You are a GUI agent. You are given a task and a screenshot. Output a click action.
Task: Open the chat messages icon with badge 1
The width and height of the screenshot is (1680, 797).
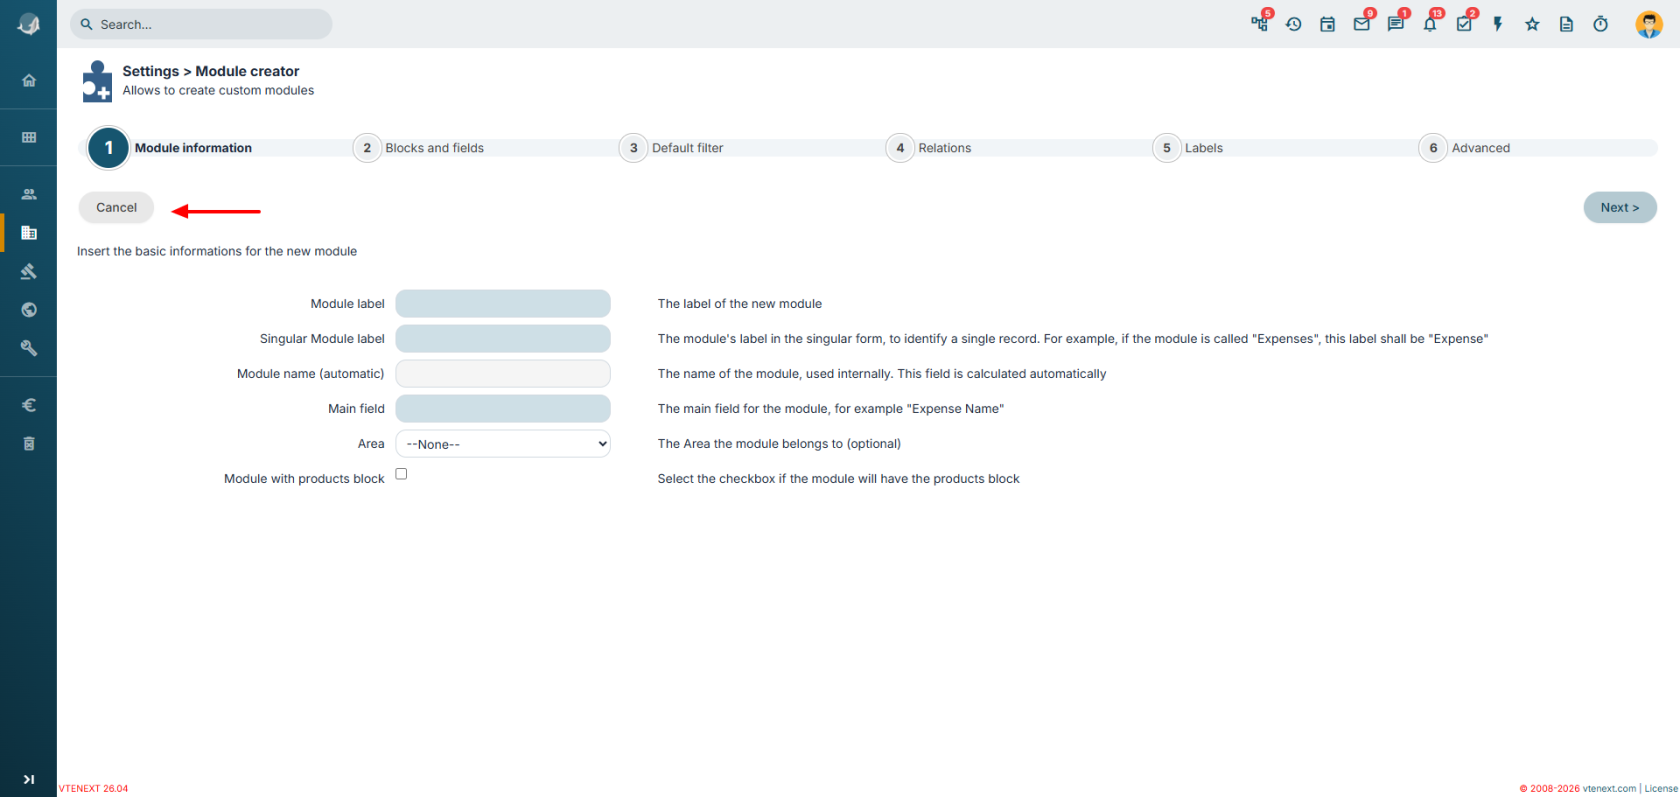coord(1396,24)
